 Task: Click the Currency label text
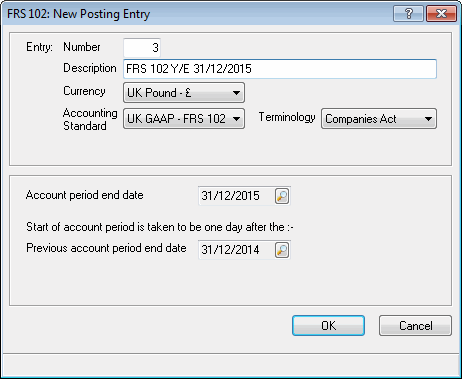click(x=84, y=91)
